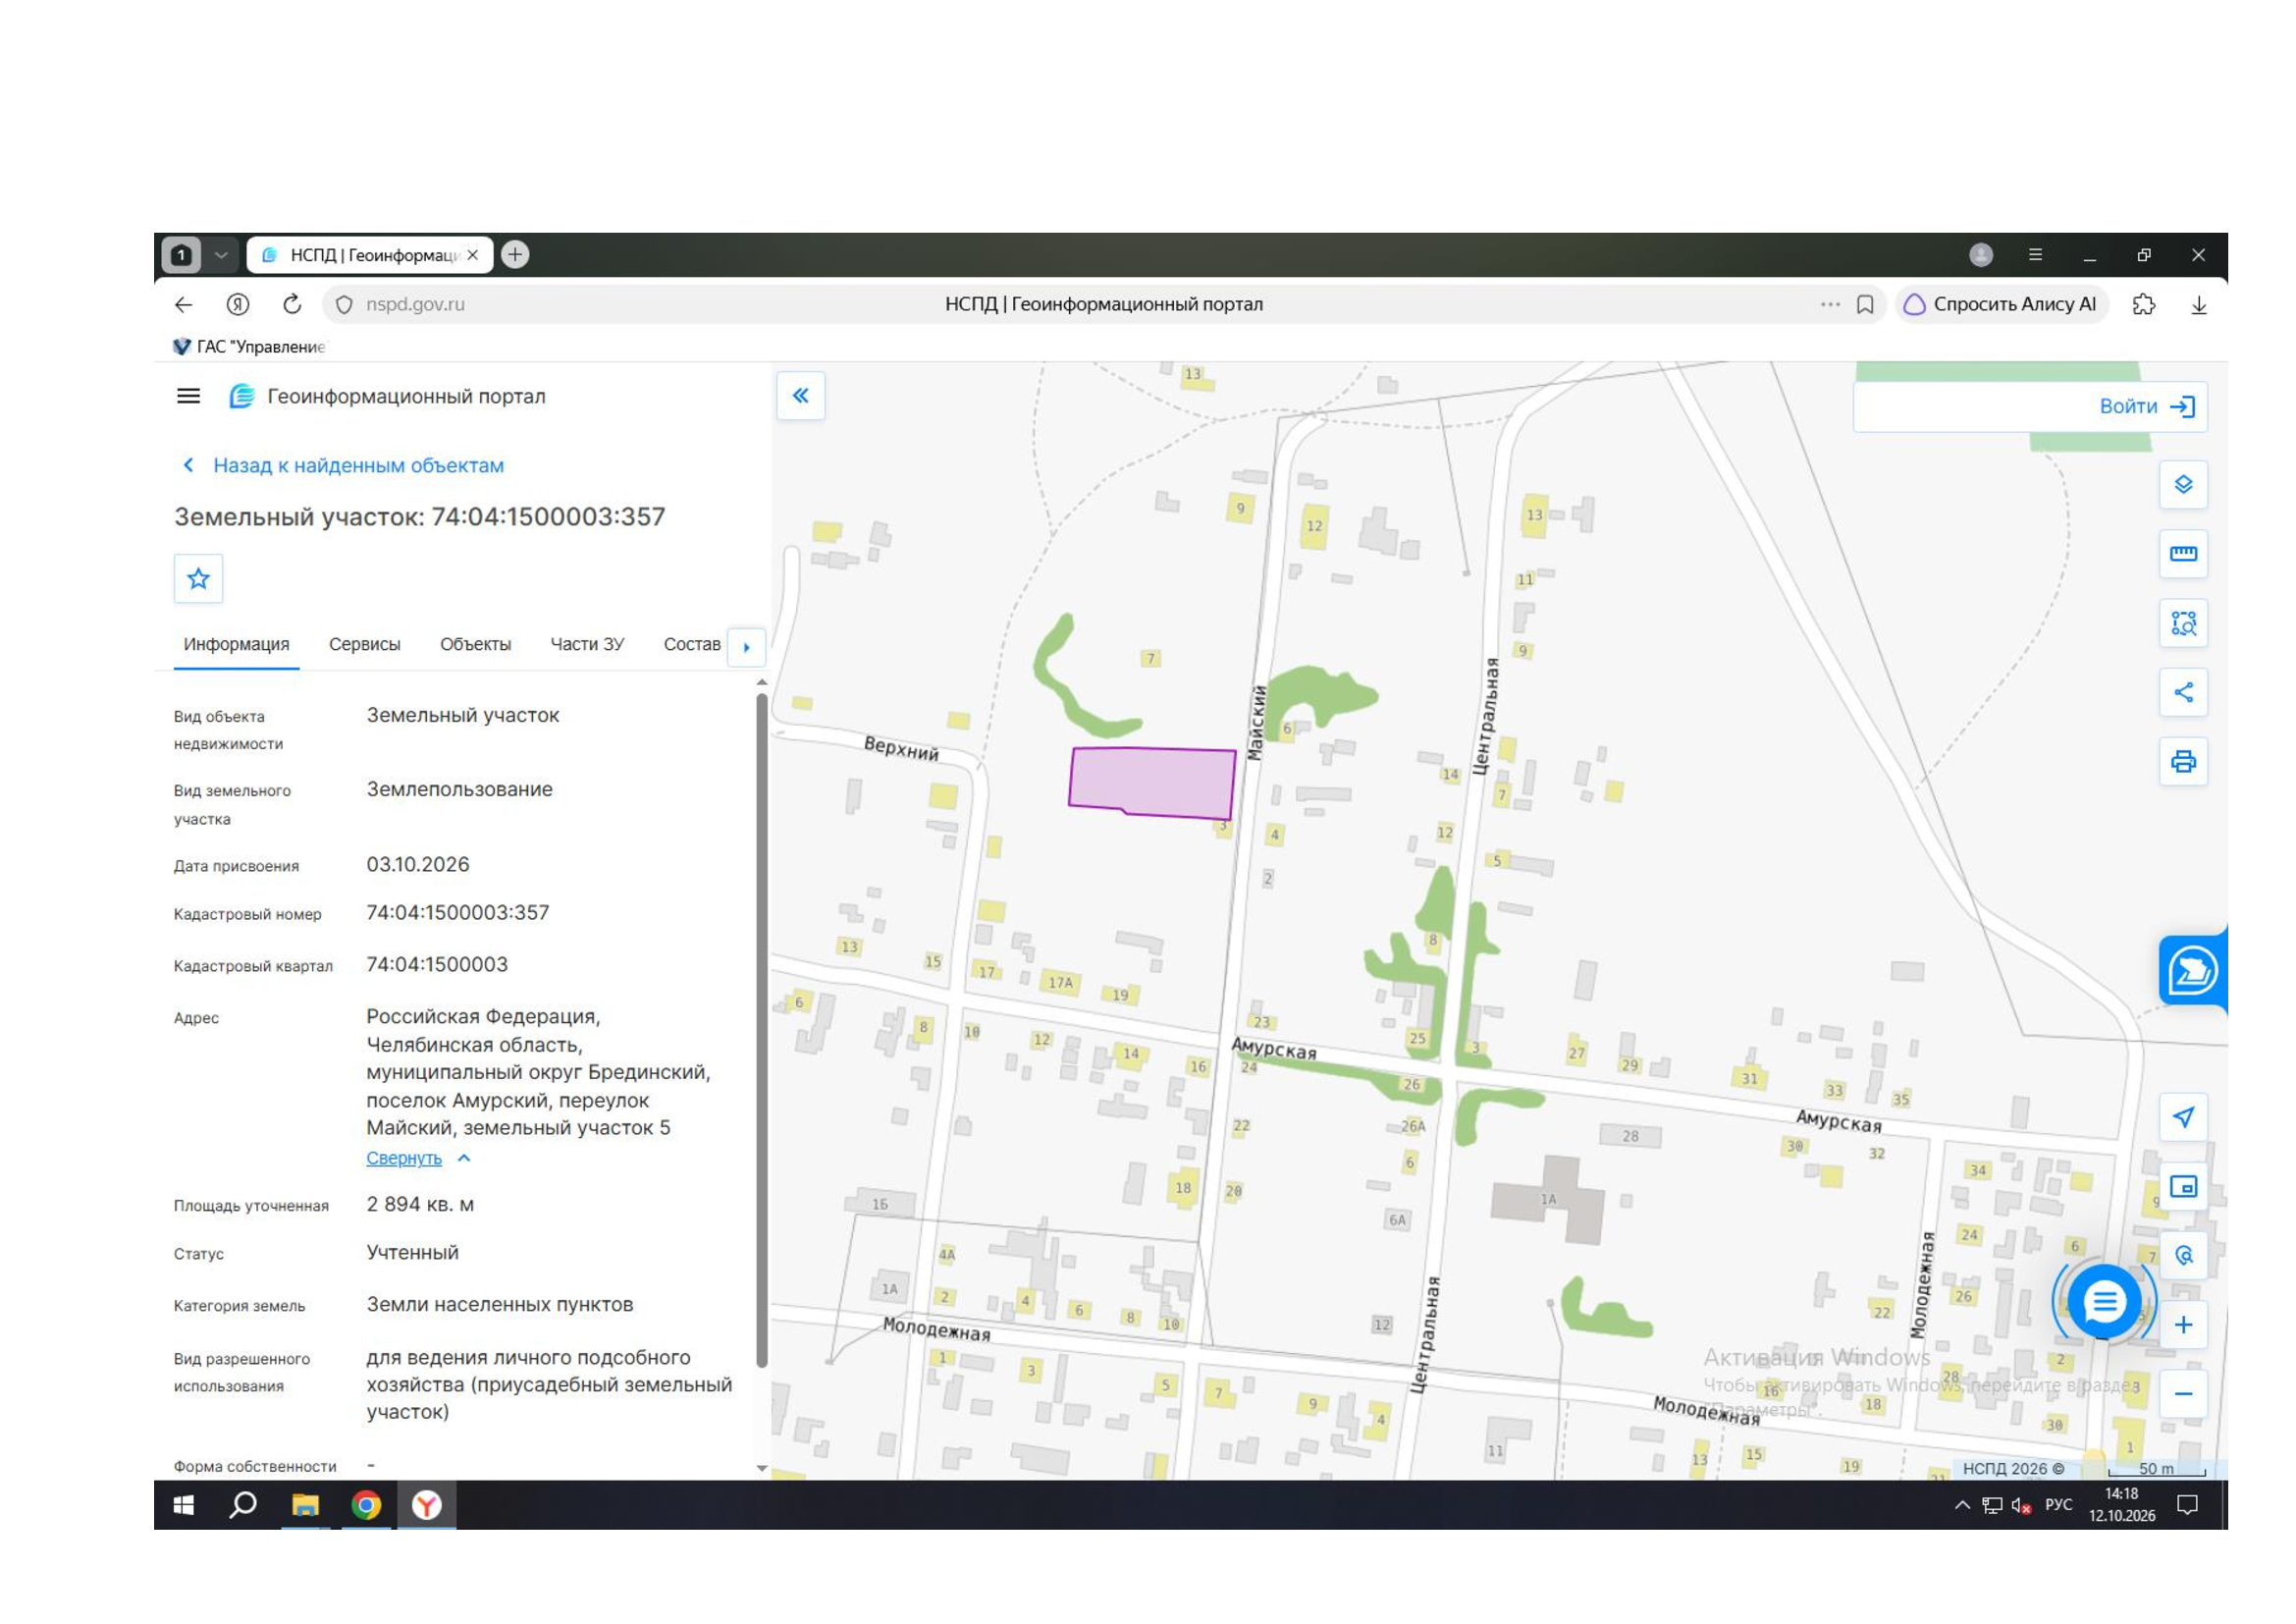Switch to the Объекты tab
This screenshot has height=1624, width=2296.
pyautogui.click(x=475, y=645)
